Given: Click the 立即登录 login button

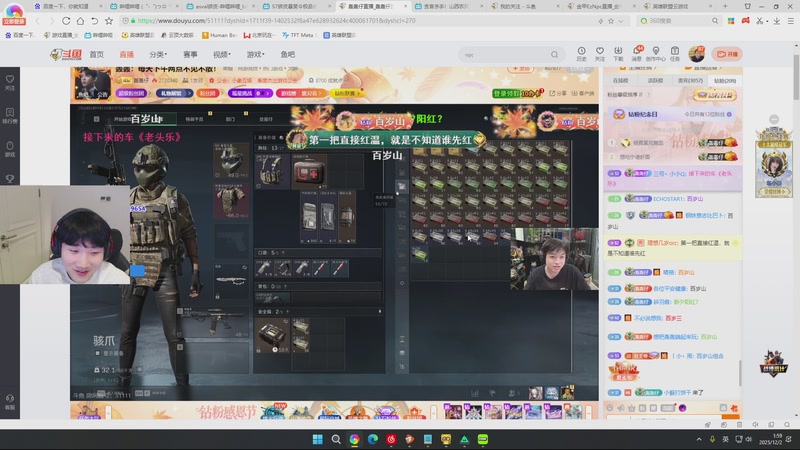Looking at the screenshot, I should coord(14,21).
